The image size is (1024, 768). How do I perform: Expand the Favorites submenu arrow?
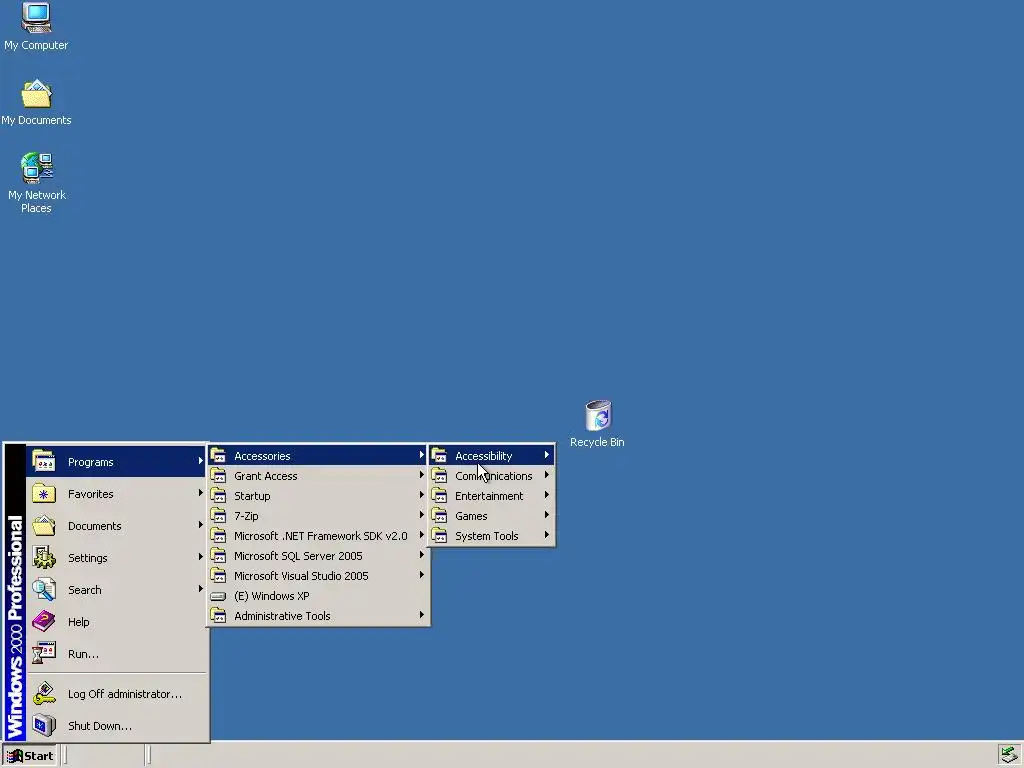point(200,493)
